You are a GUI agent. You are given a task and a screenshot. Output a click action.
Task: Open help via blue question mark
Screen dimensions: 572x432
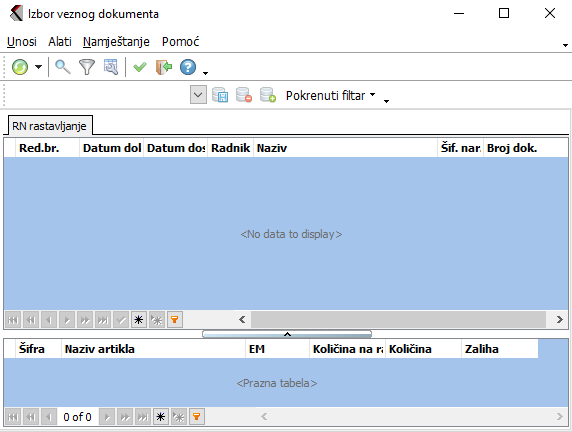(188, 67)
